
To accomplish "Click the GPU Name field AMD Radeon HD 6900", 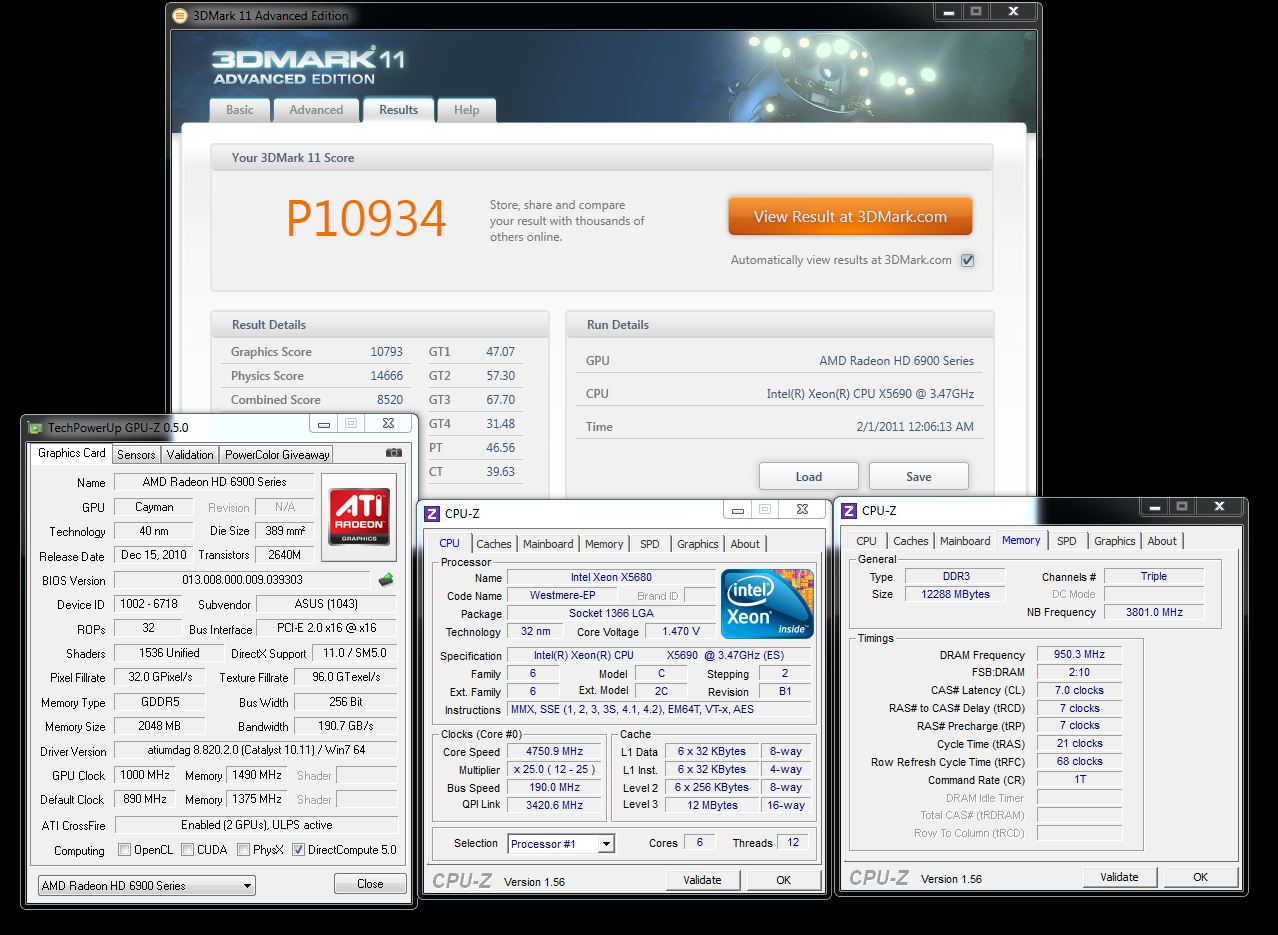I will point(215,482).
